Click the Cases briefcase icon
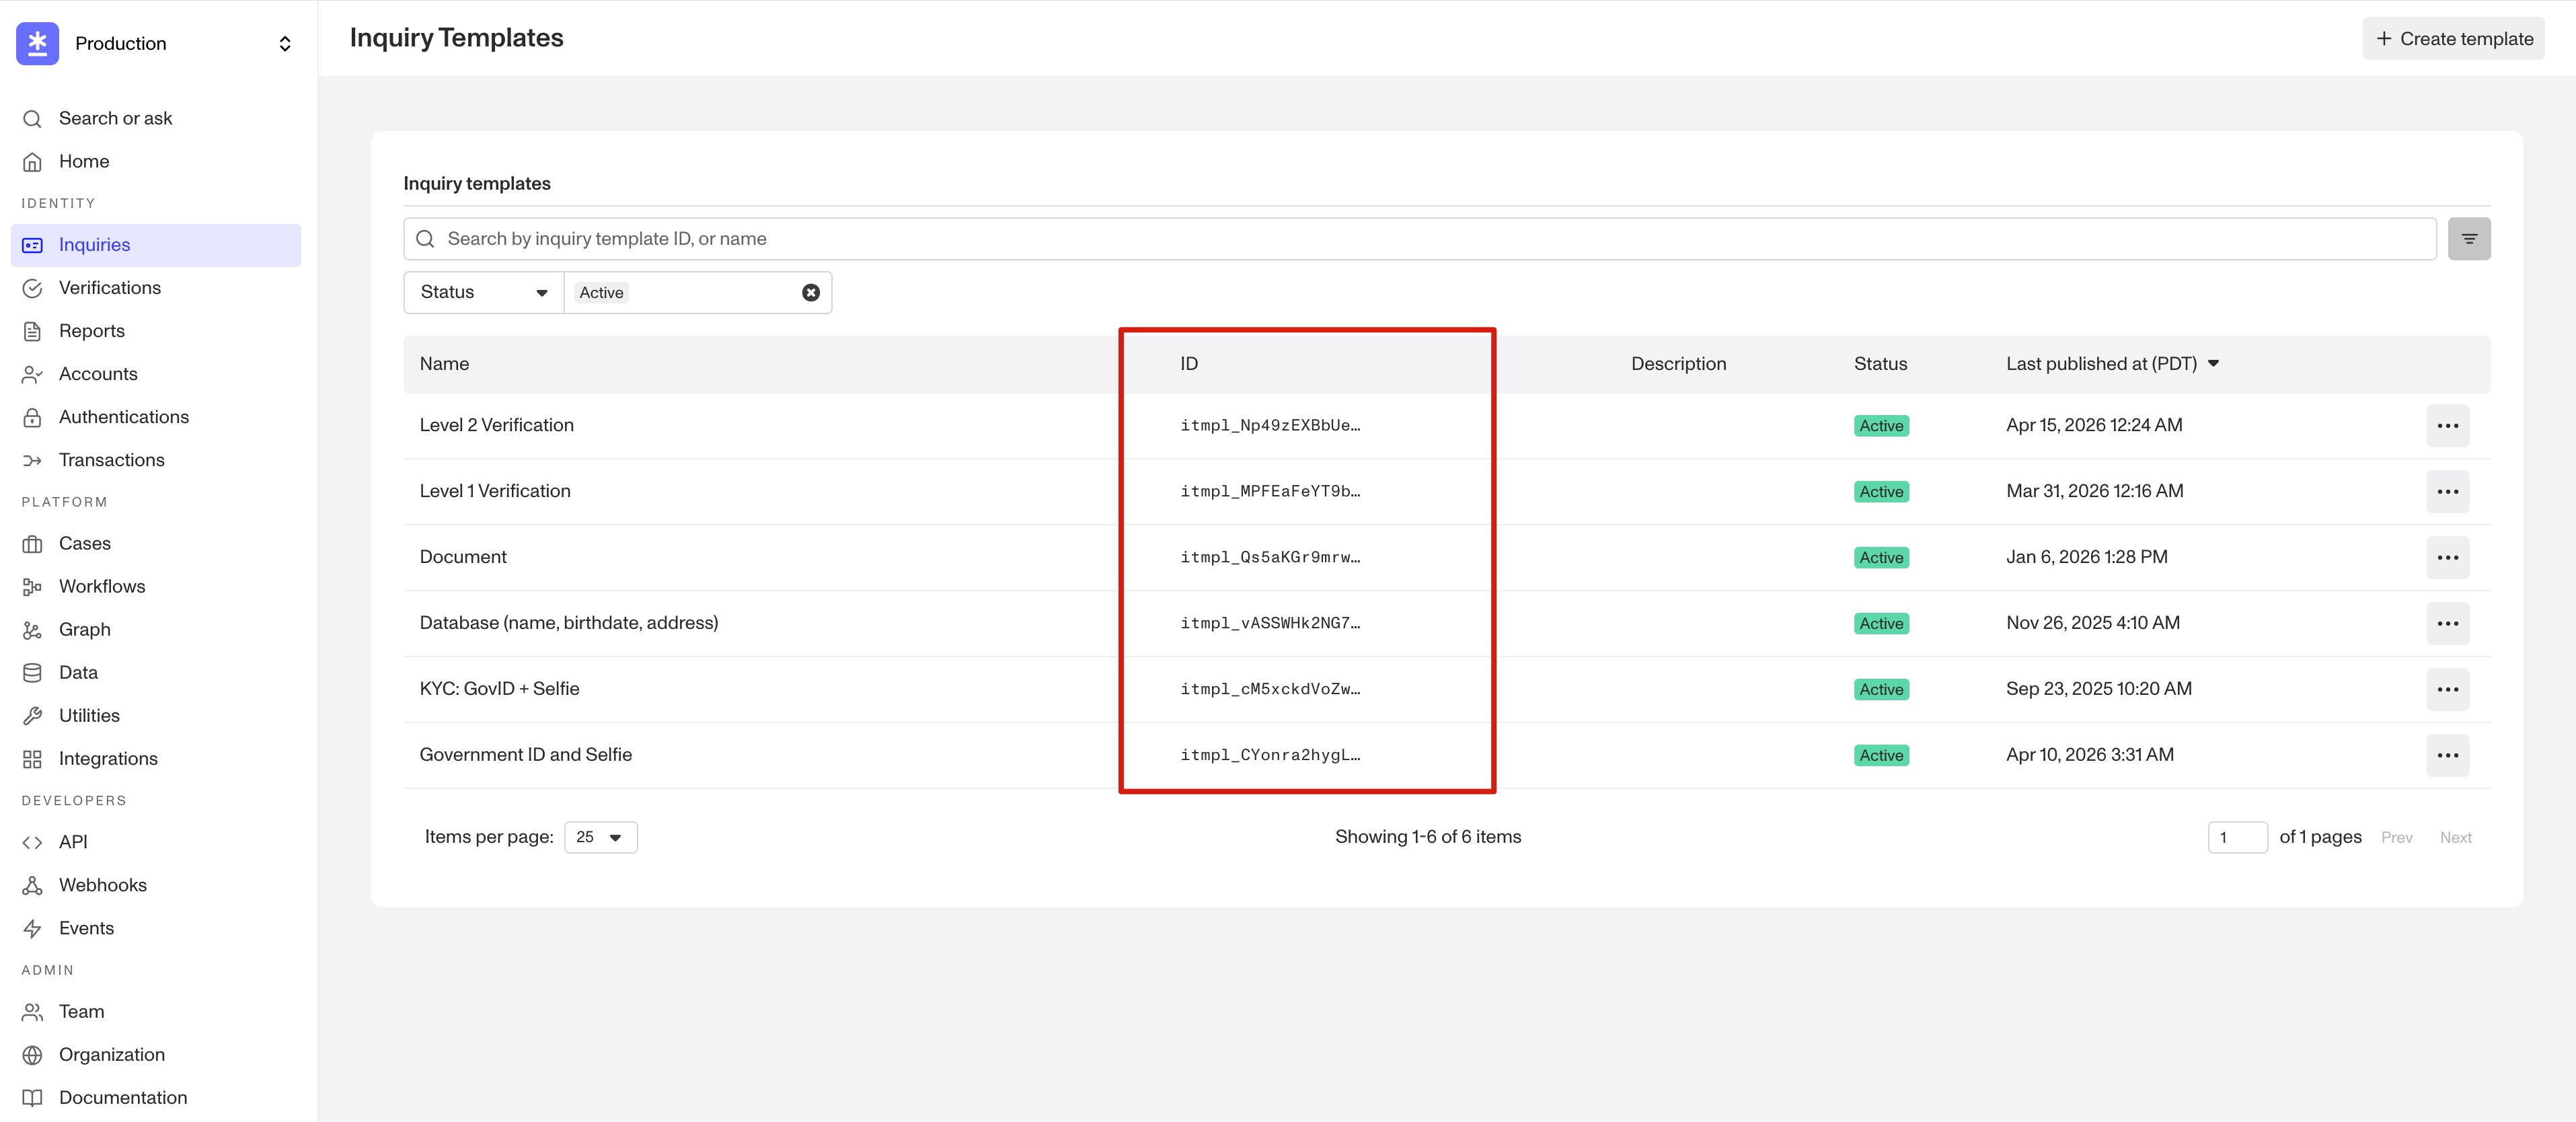 point(32,544)
